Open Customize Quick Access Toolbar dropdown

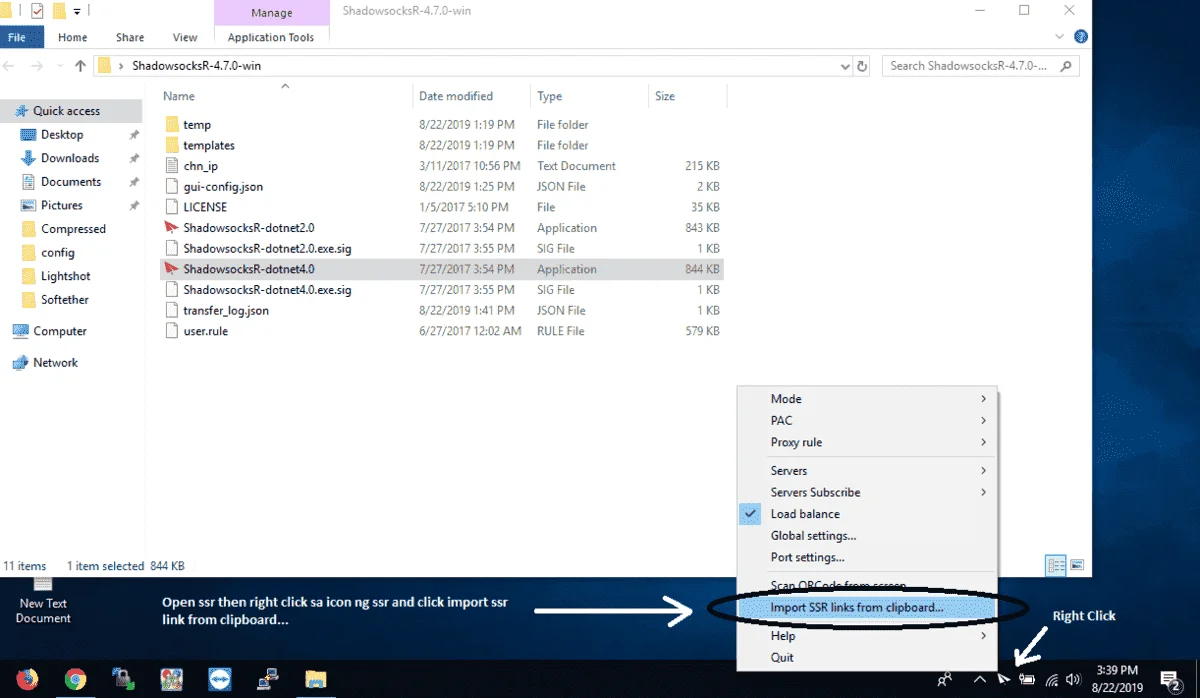tap(77, 11)
